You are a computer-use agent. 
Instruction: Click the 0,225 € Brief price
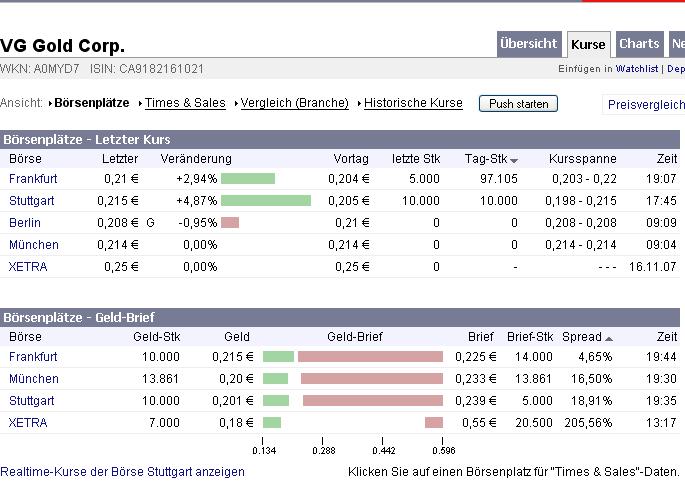coord(476,357)
